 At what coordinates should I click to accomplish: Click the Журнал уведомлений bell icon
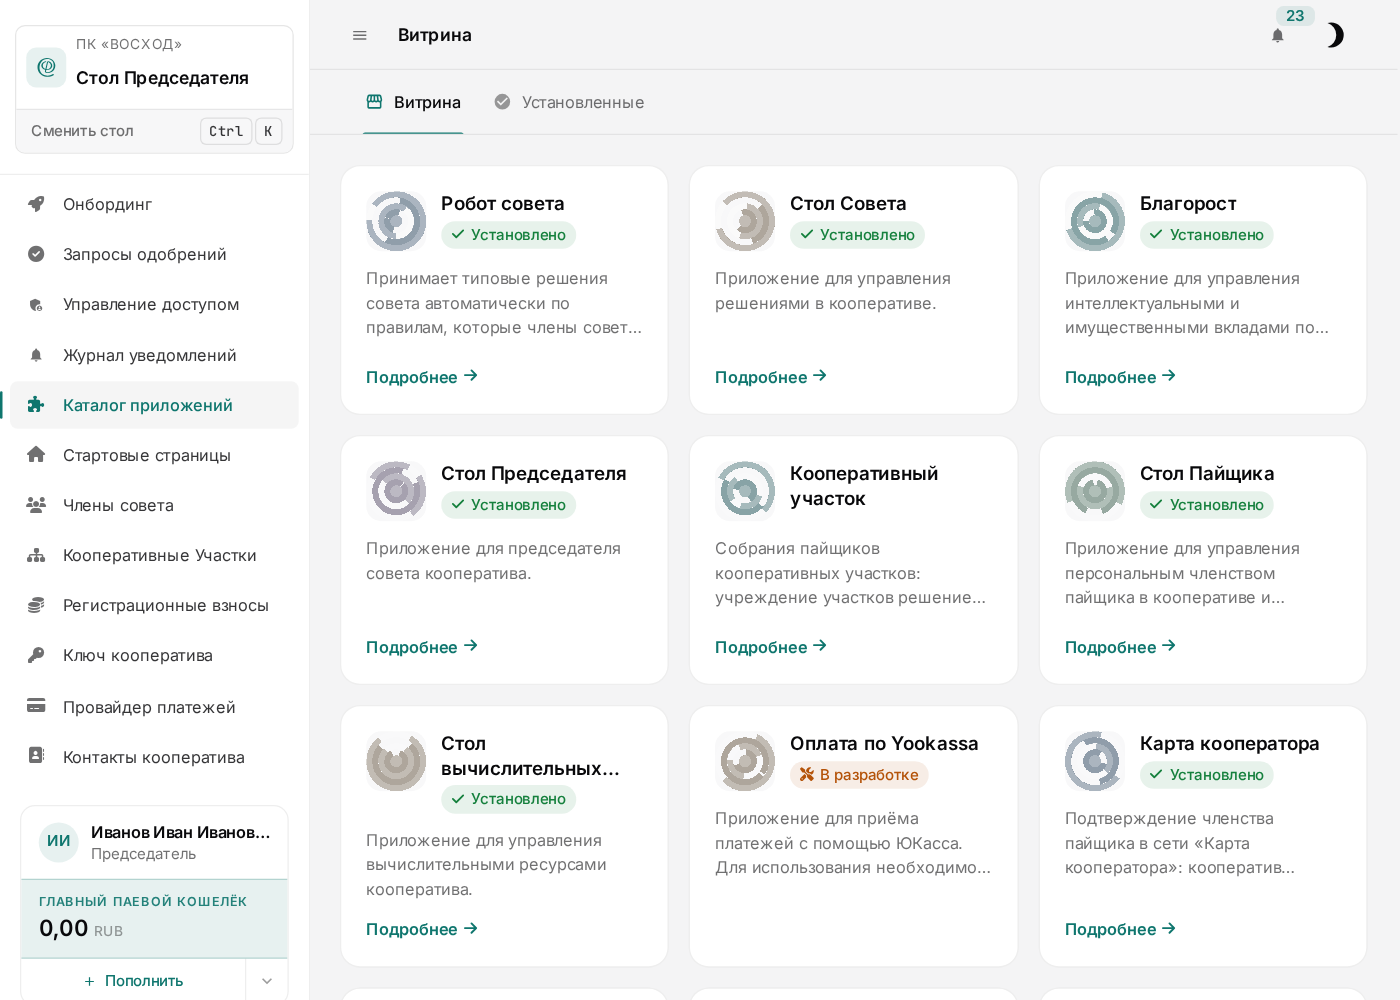point(36,355)
